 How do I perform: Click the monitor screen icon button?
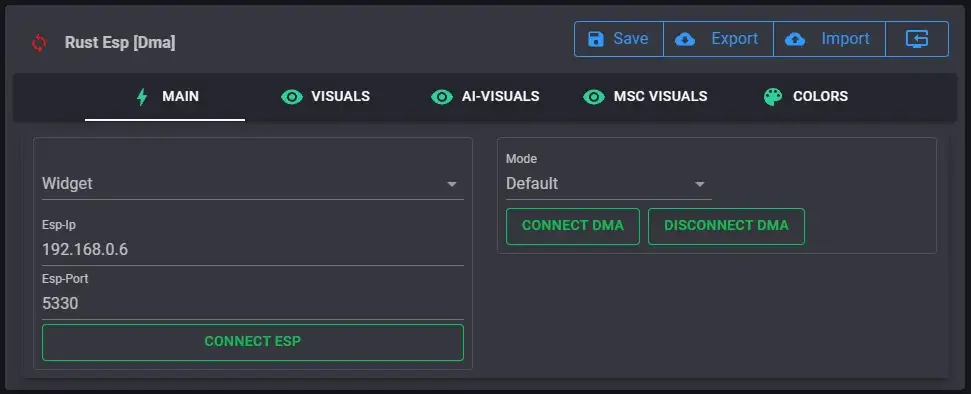click(x=917, y=39)
